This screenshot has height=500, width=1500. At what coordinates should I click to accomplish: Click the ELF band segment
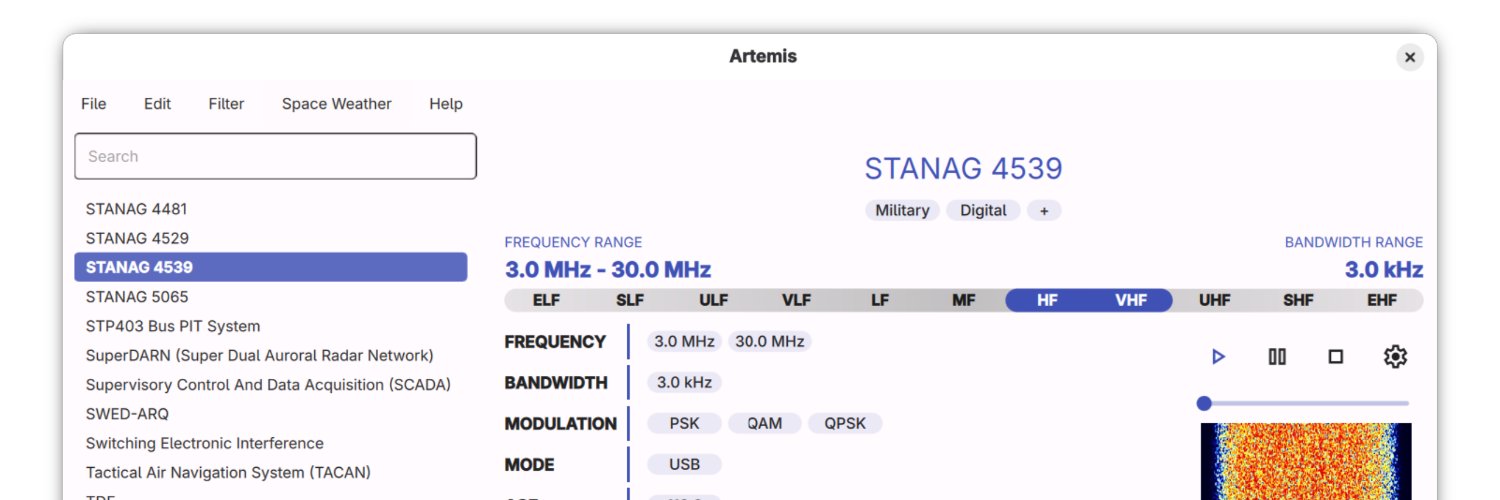point(546,300)
